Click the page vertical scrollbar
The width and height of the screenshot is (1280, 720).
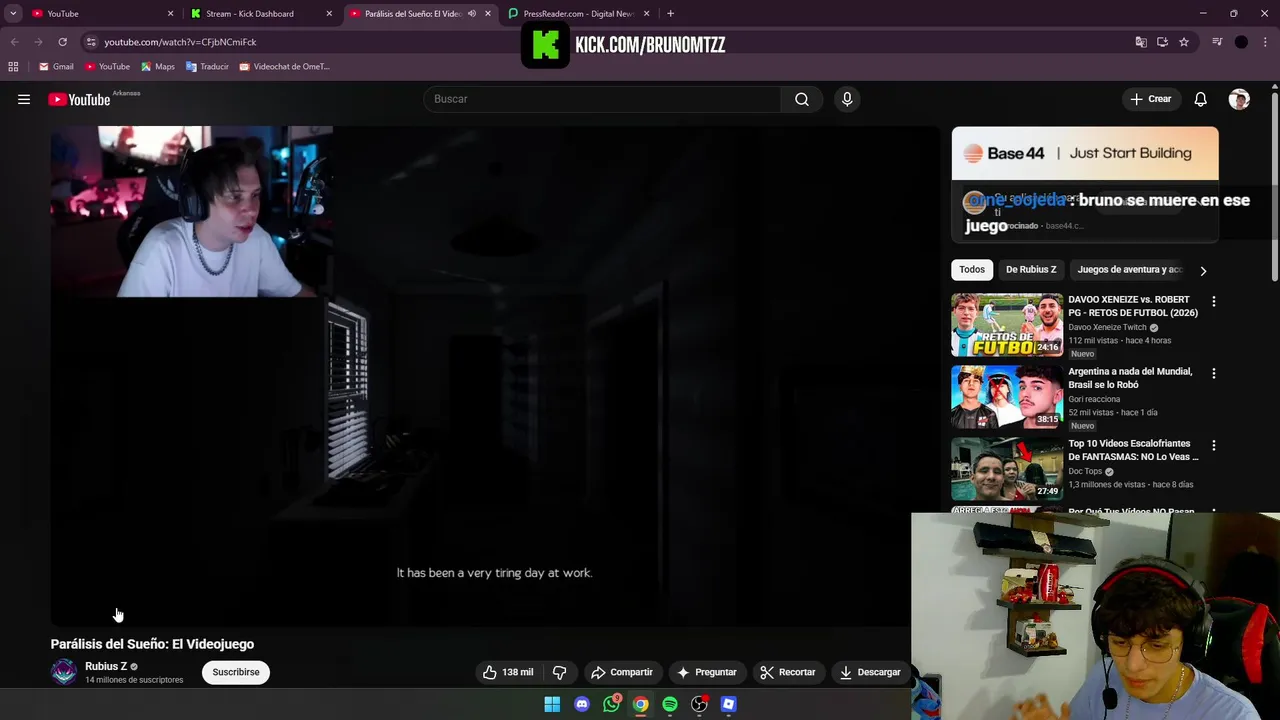(1274, 185)
